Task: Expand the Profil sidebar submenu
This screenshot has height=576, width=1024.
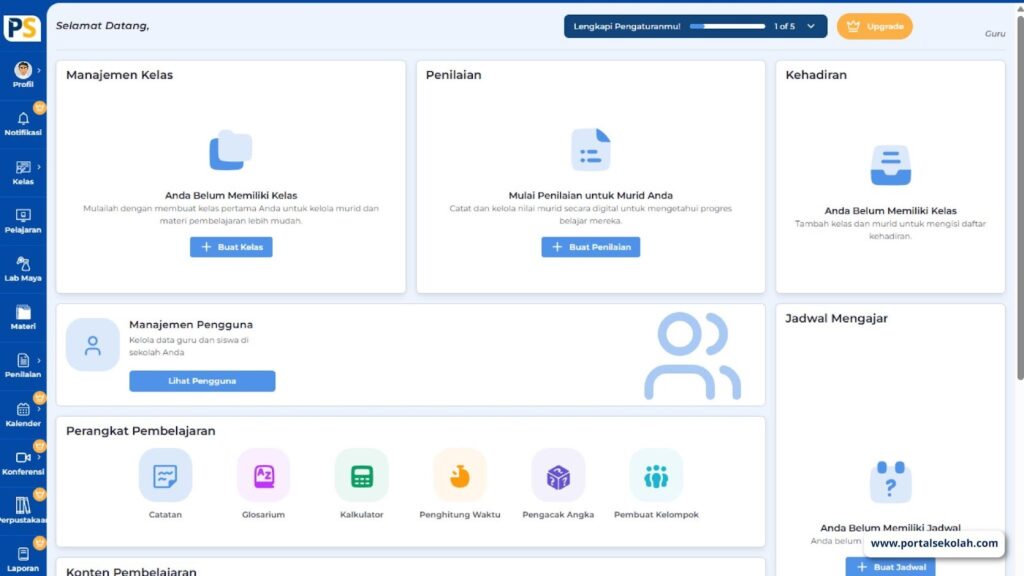Action: [x=39, y=70]
